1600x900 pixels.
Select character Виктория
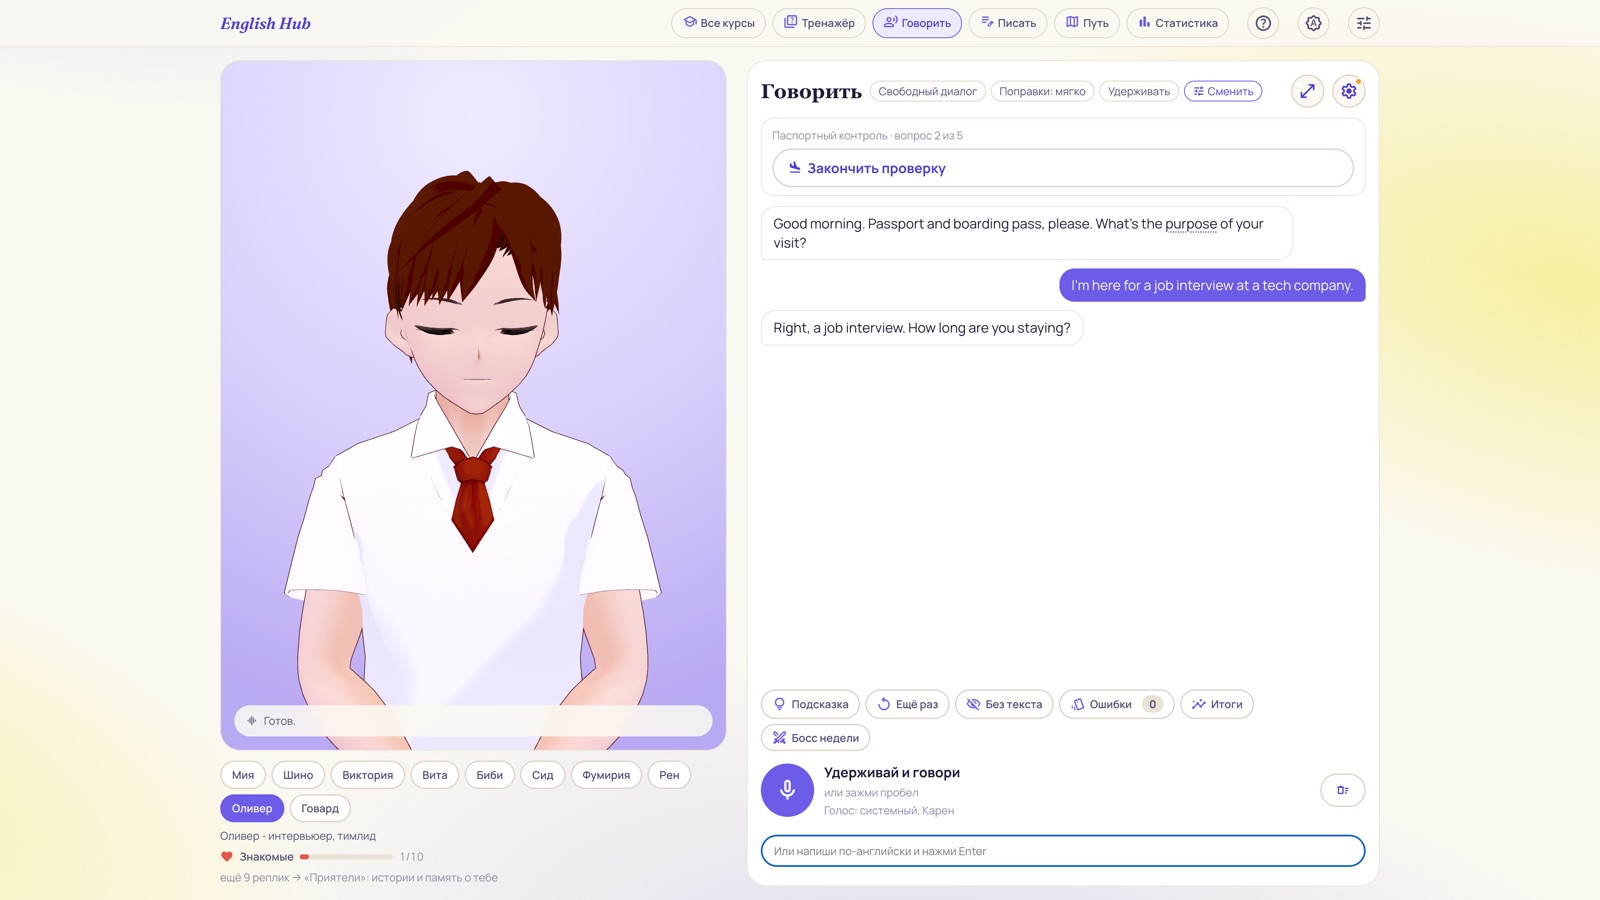368,775
